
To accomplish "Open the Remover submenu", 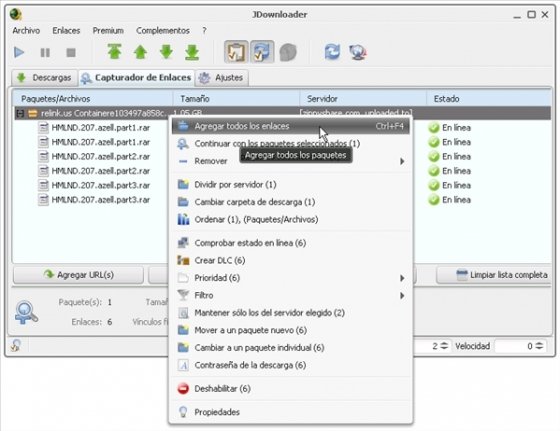I will point(290,161).
